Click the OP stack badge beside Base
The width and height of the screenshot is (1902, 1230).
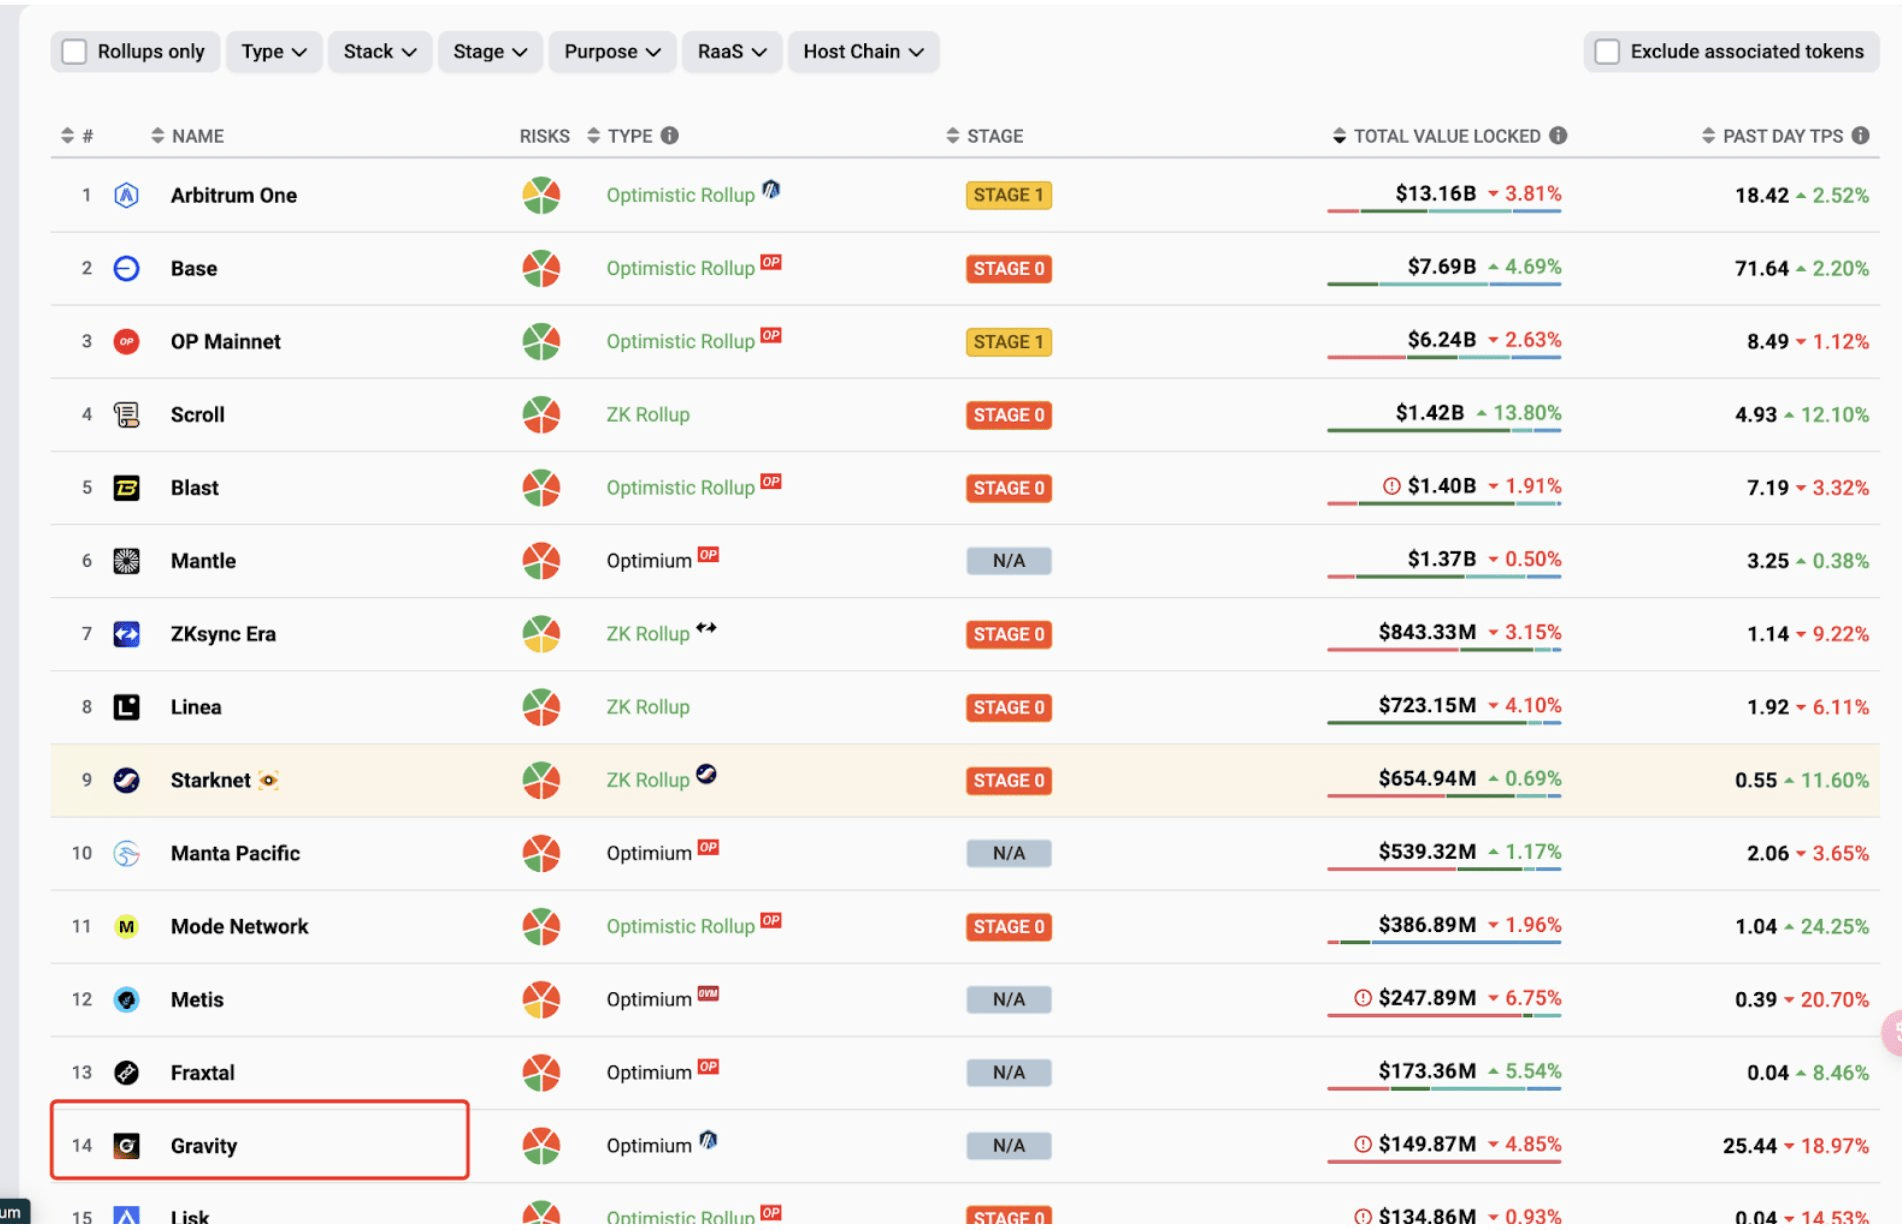(x=770, y=262)
